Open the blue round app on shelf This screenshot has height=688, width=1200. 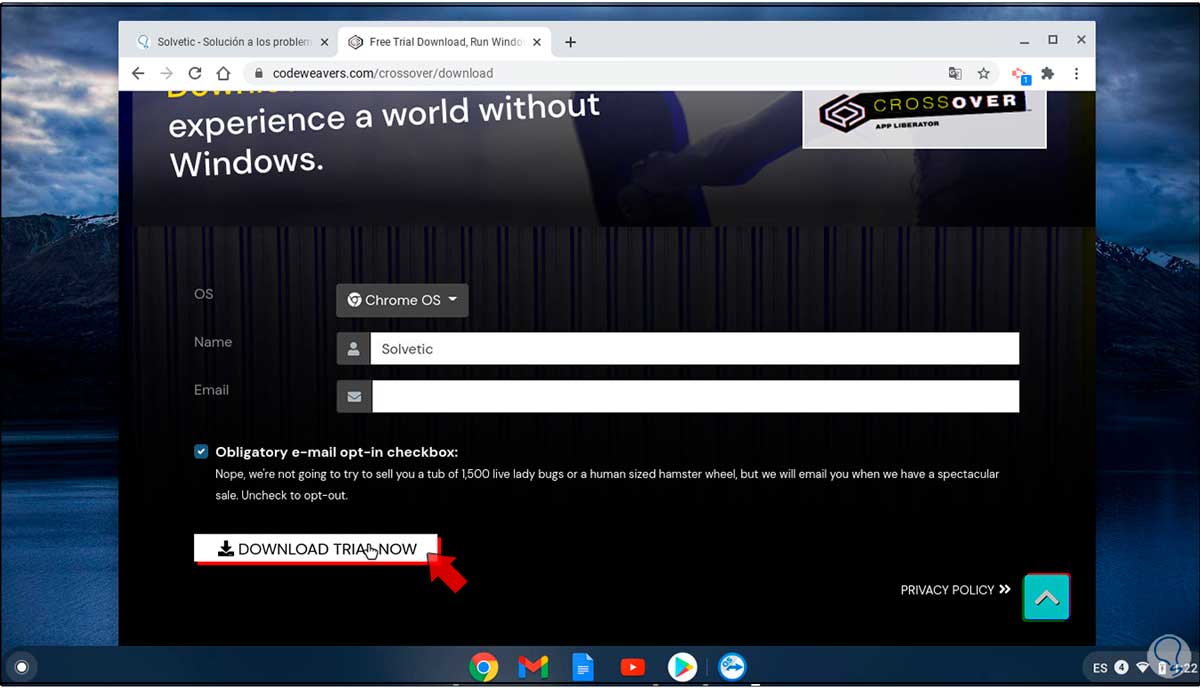click(732, 667)
